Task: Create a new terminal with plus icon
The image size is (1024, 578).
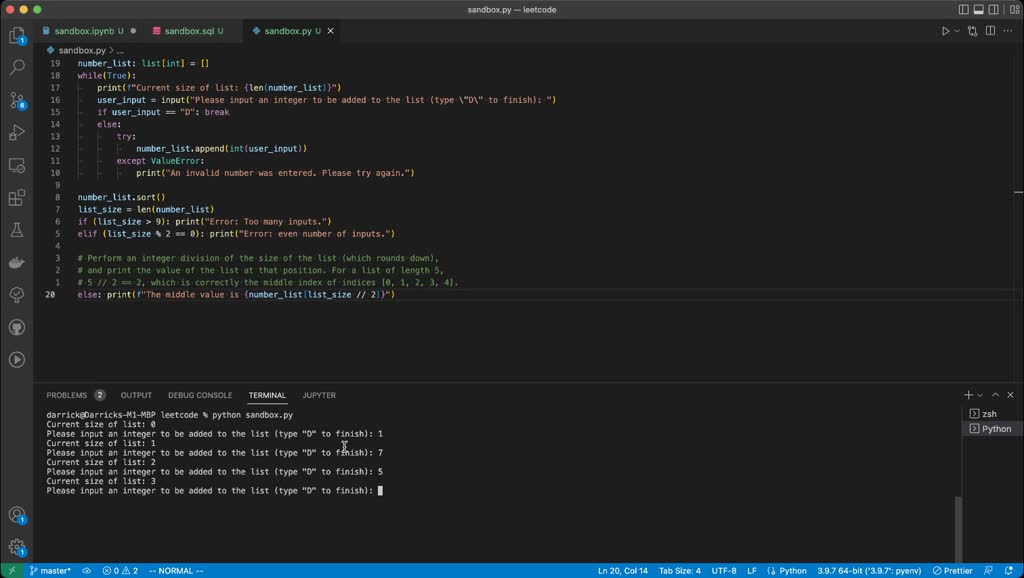Action: point(968,395)
